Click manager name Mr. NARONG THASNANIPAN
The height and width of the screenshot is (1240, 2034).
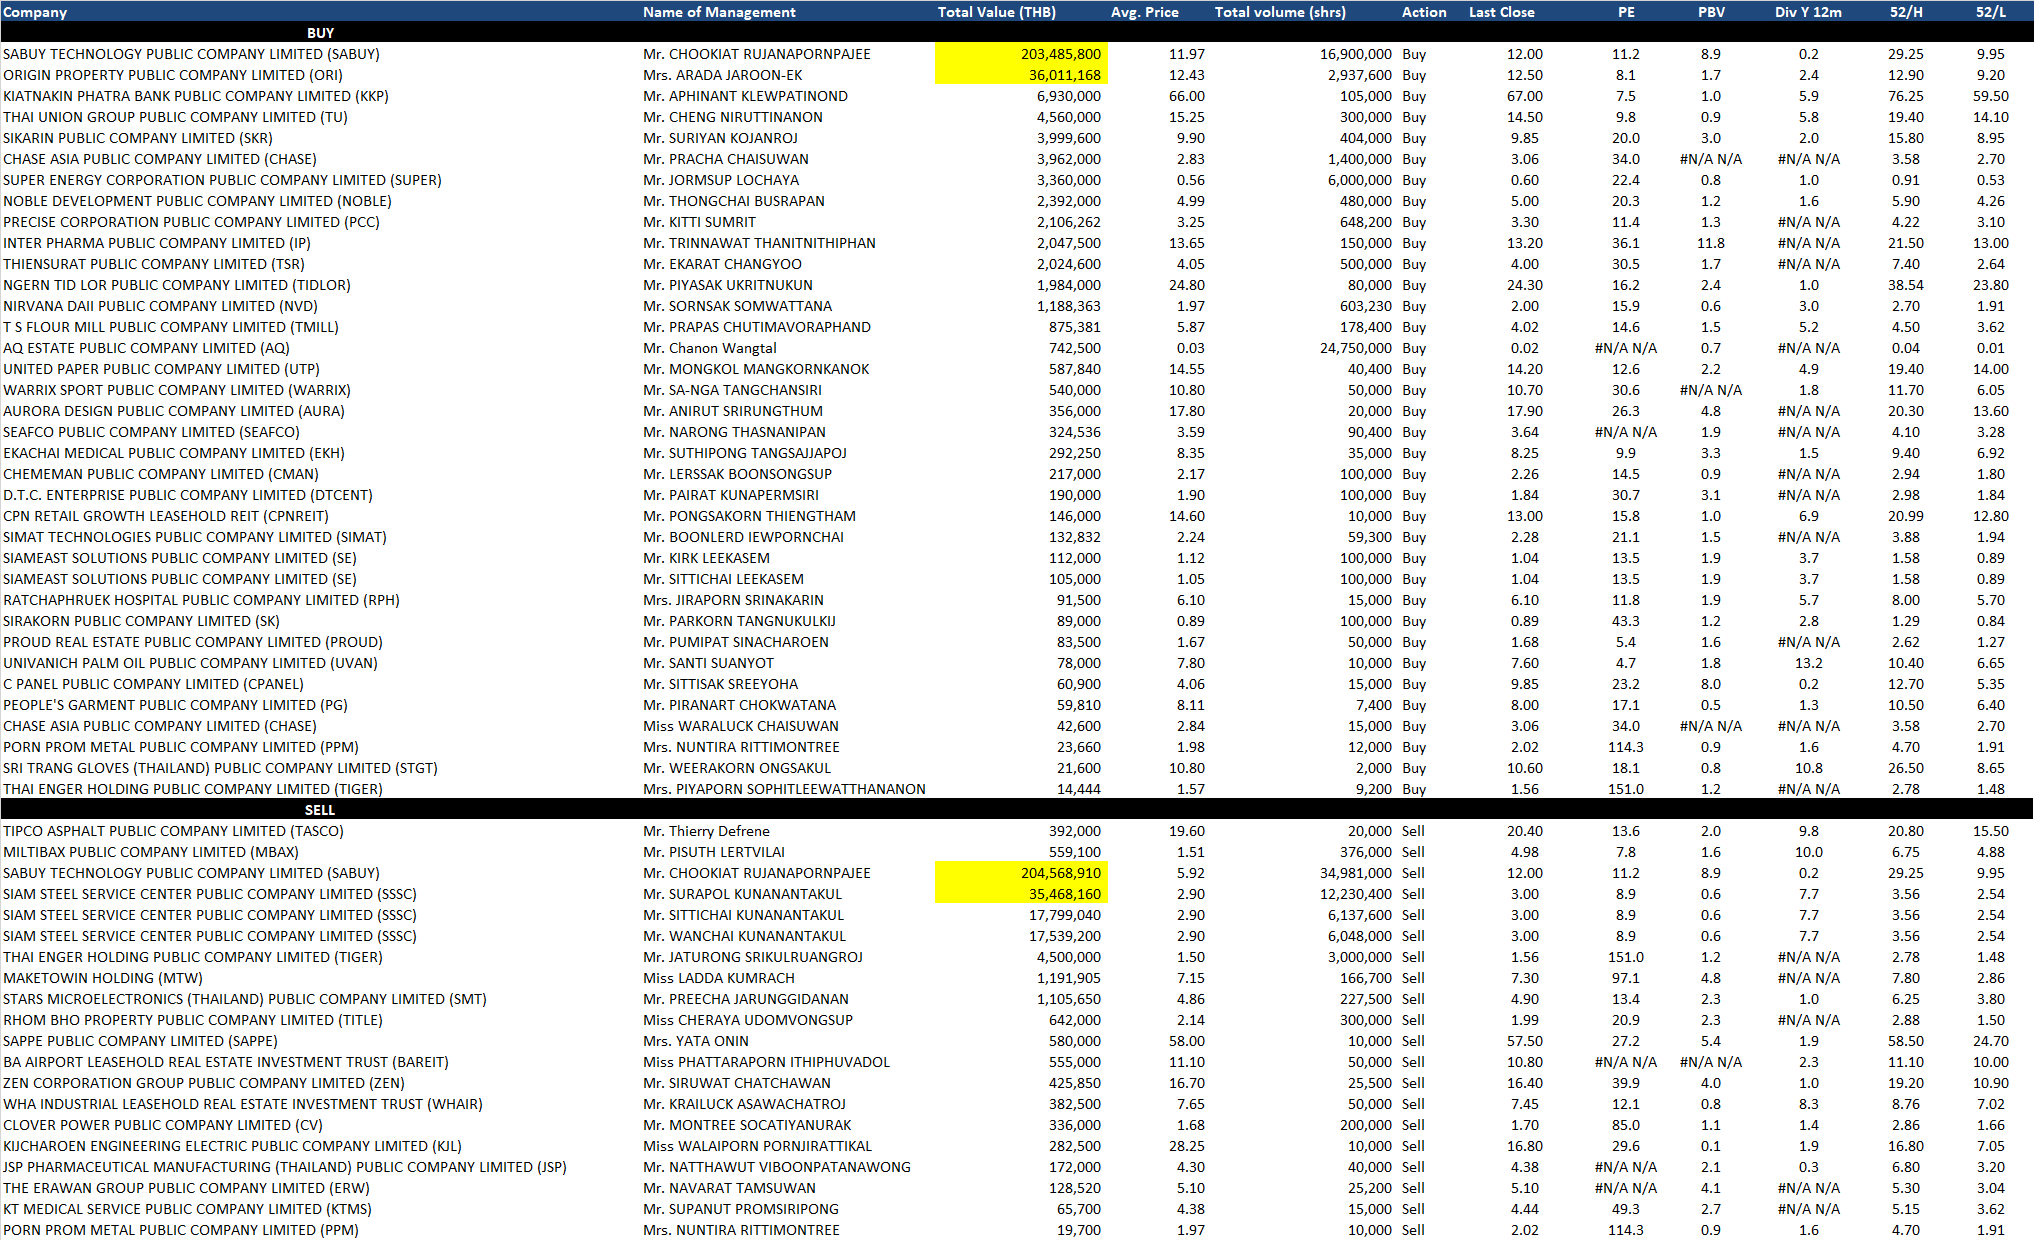point(734,432)
